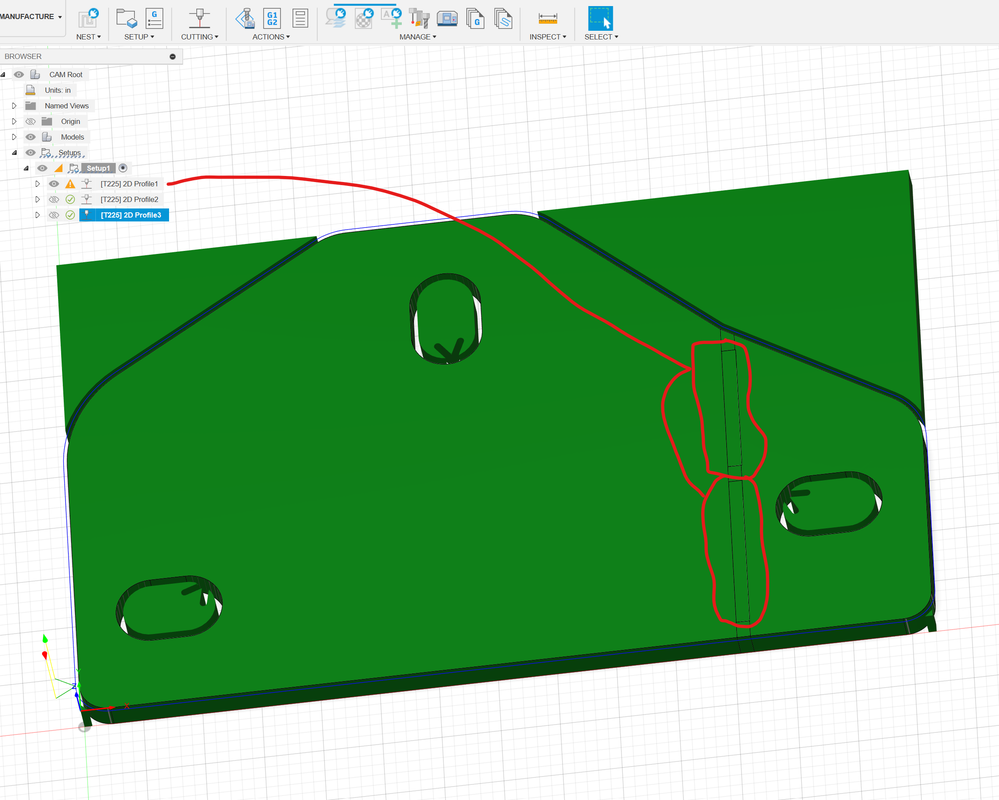Click the Setups label
The width and height of the screenshot is (999, 800).
point(69,153)
